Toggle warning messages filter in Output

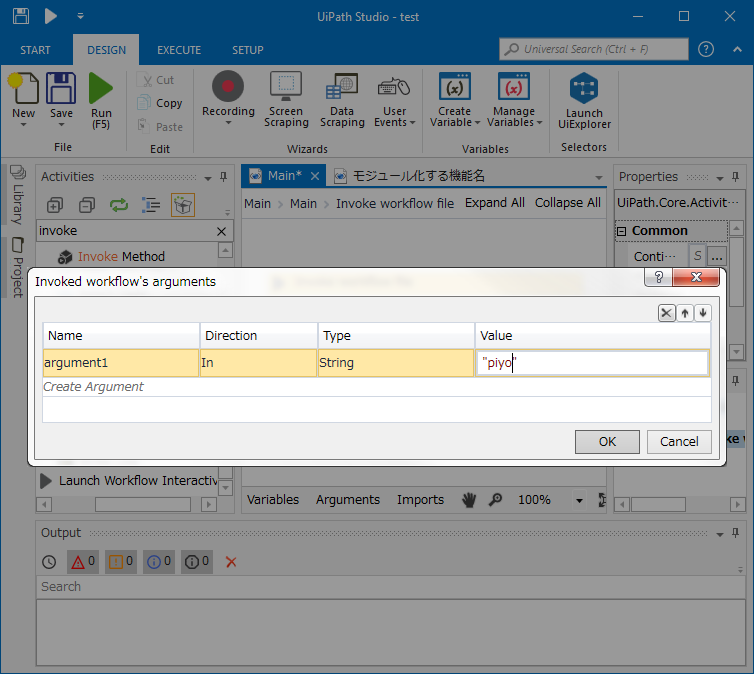(121, 562)
